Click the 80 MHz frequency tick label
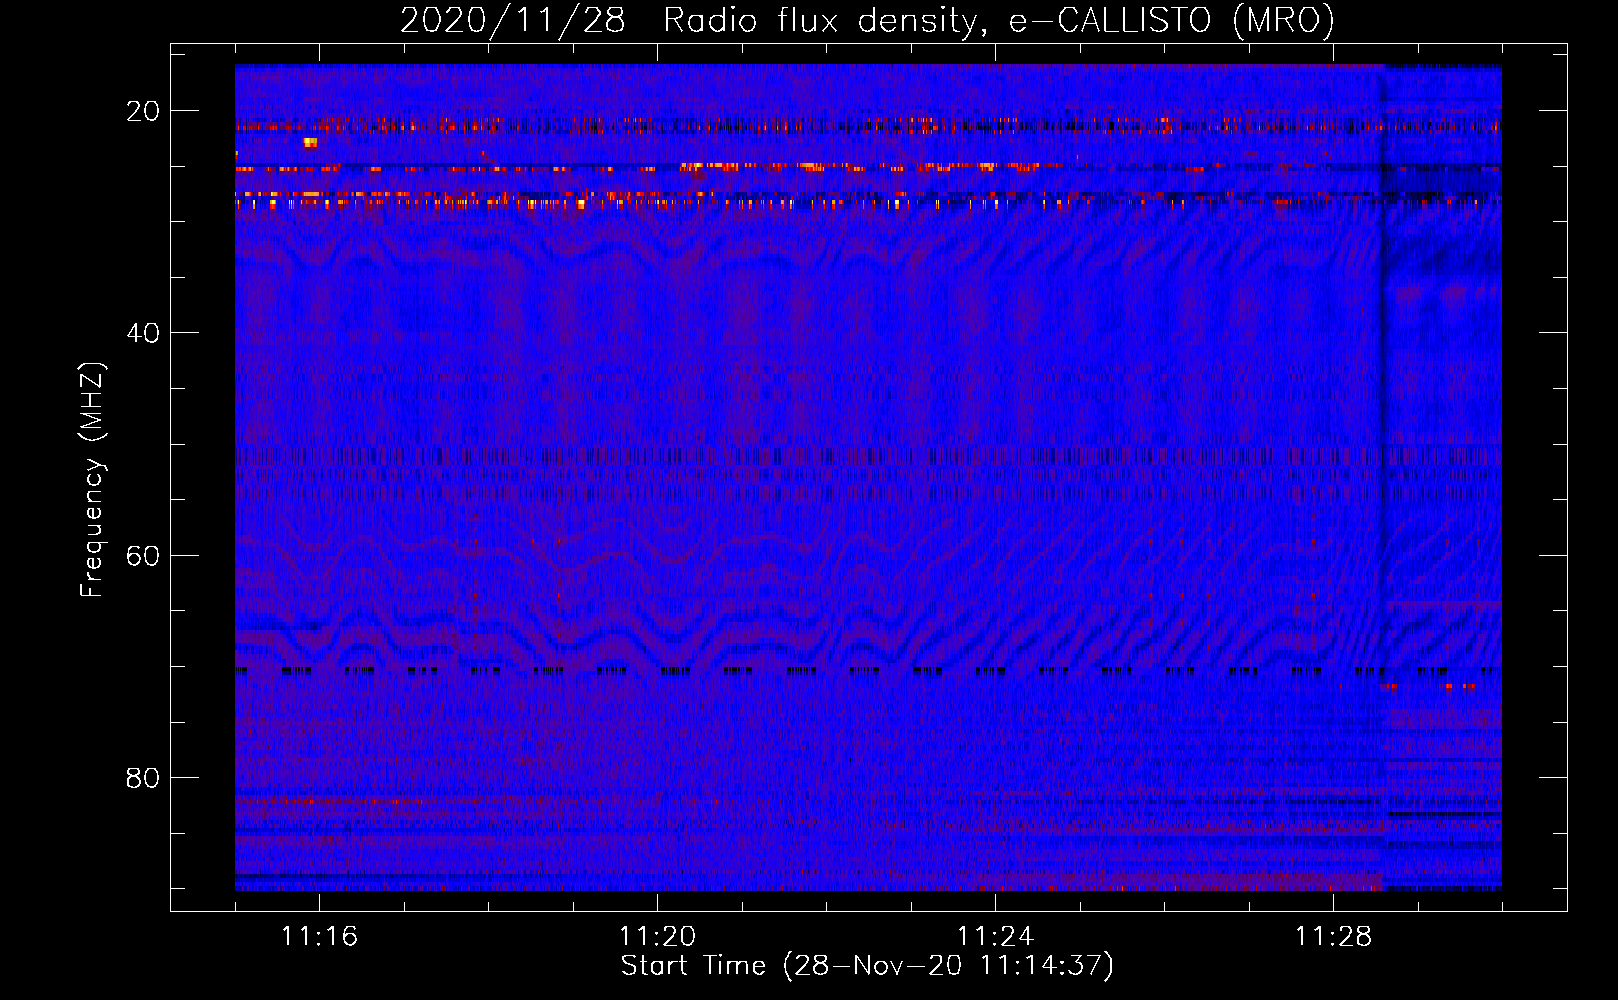This screenshot has height=1000, width=1618. (143, 777)
